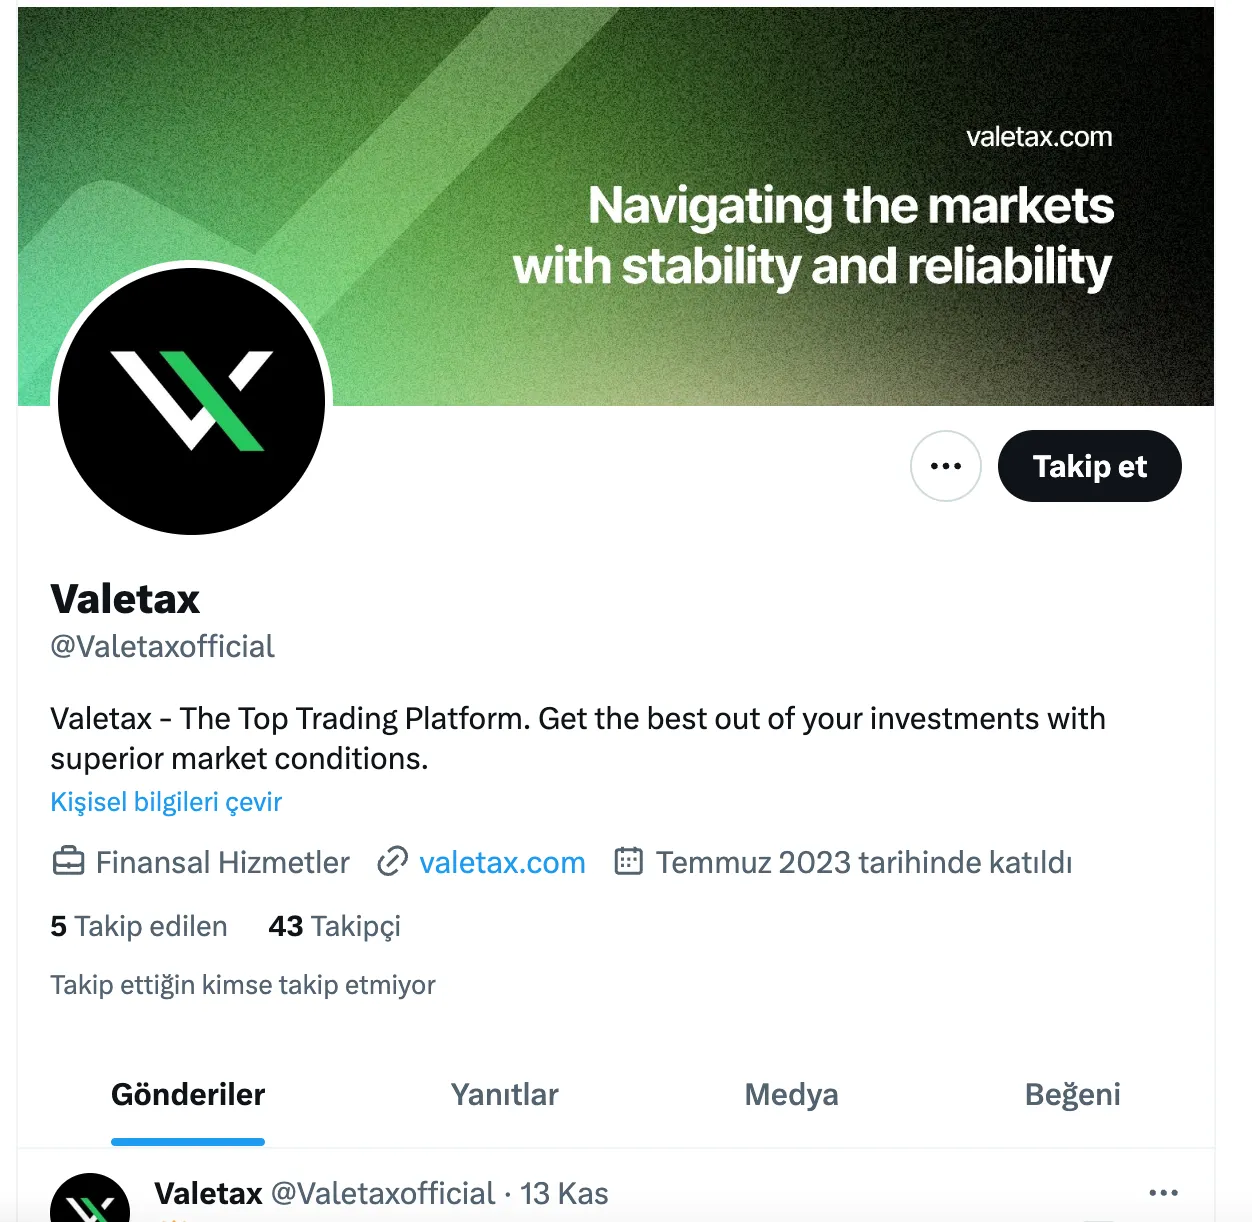Open the post's 13 Kas timestamp
Screen dimensions: 1252x1222
564,1193
